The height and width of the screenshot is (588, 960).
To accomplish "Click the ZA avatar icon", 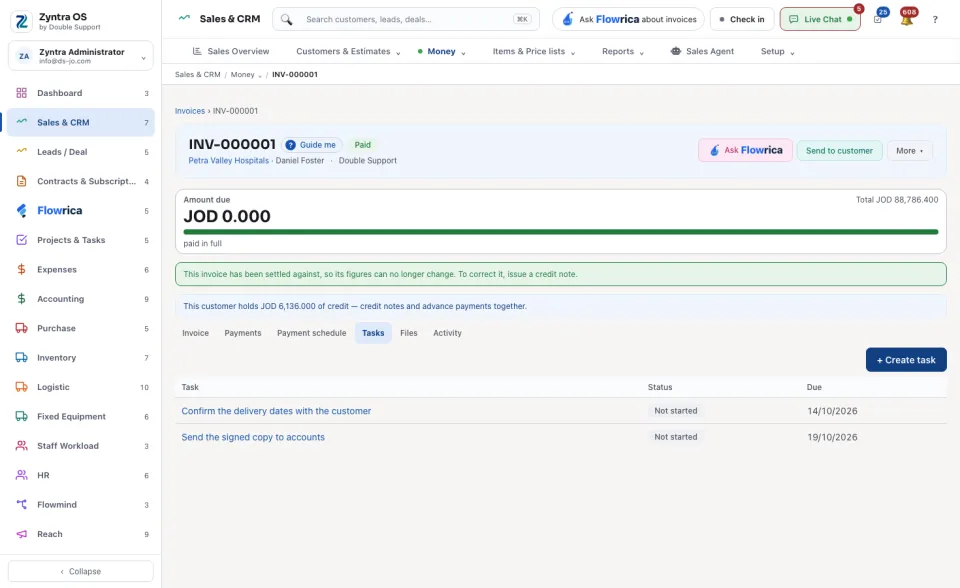I will 24,56.
